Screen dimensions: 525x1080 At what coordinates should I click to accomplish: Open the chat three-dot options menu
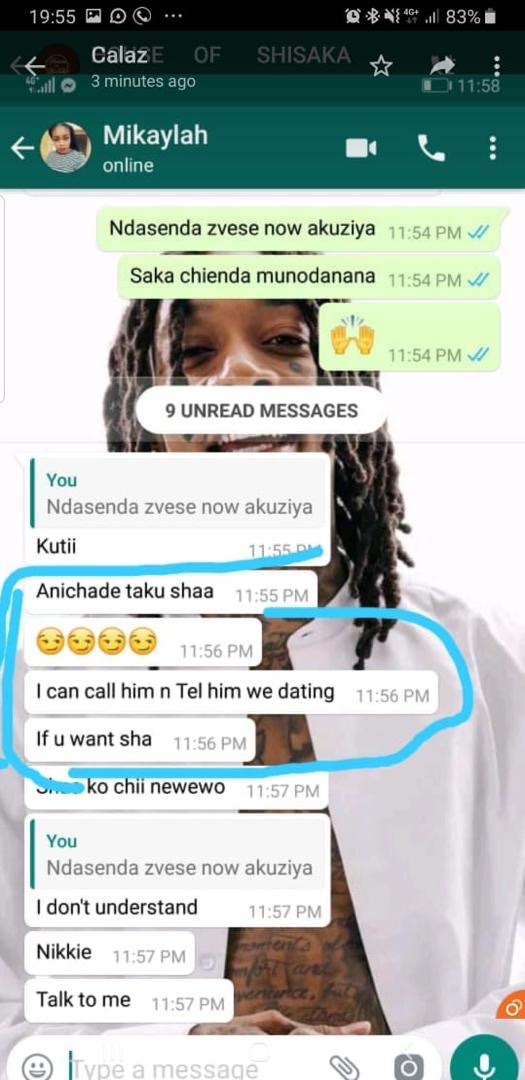pos(493,148)
